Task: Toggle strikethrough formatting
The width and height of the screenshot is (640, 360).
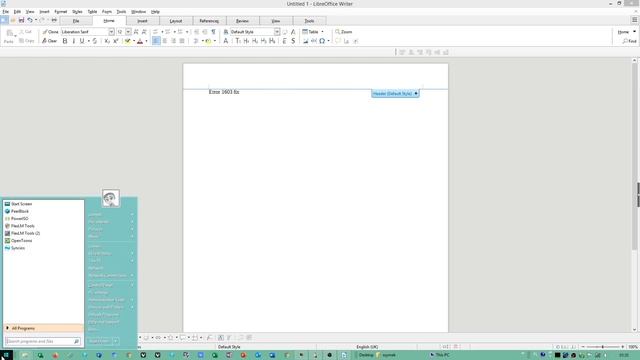Action: tap(95, 41)
